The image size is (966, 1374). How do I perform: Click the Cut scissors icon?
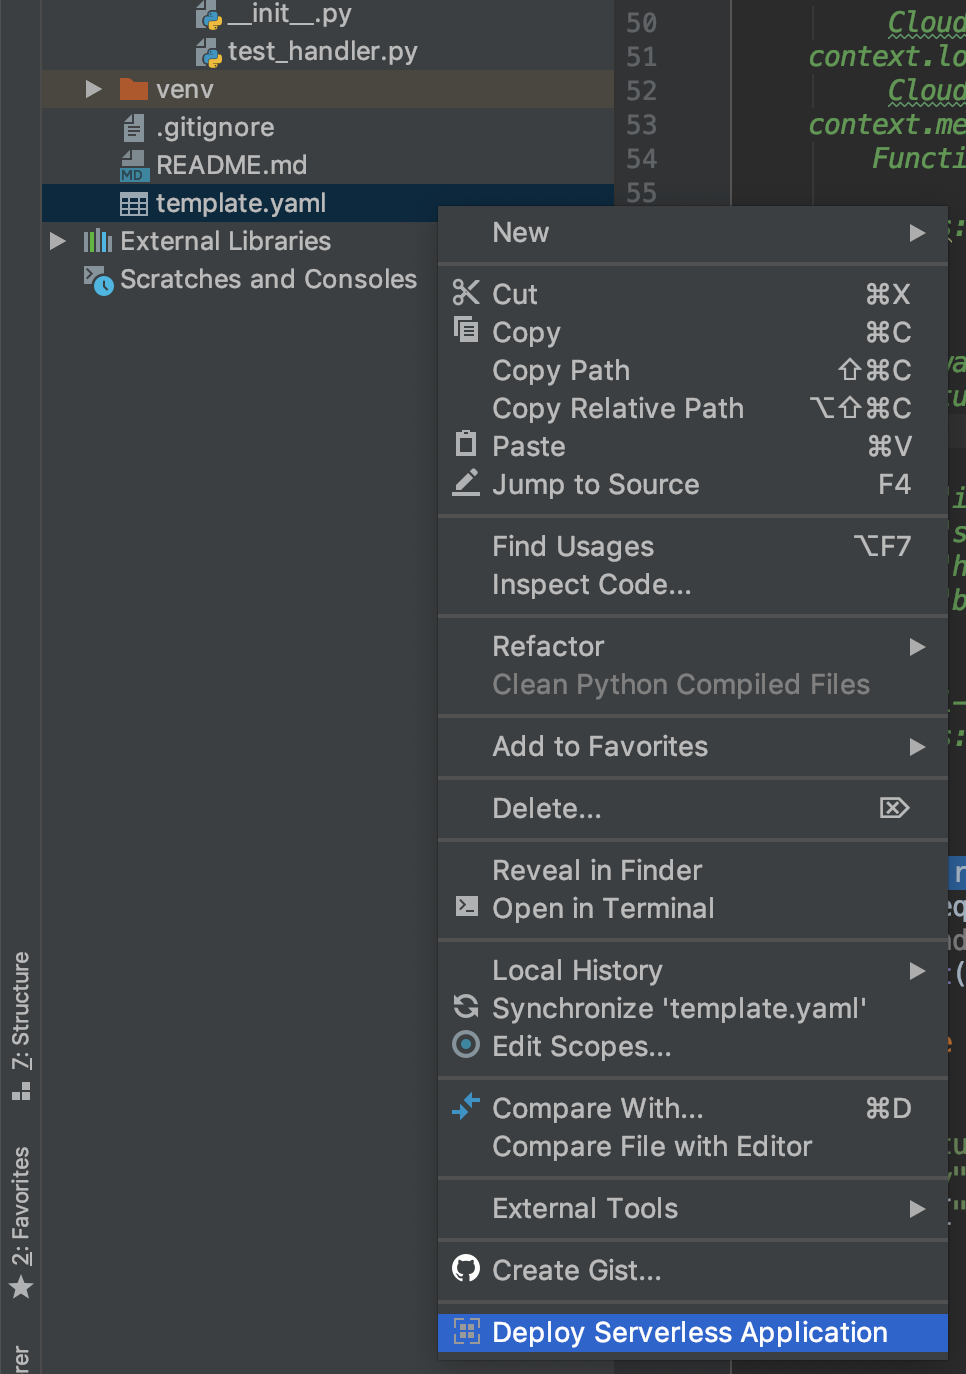466,293
